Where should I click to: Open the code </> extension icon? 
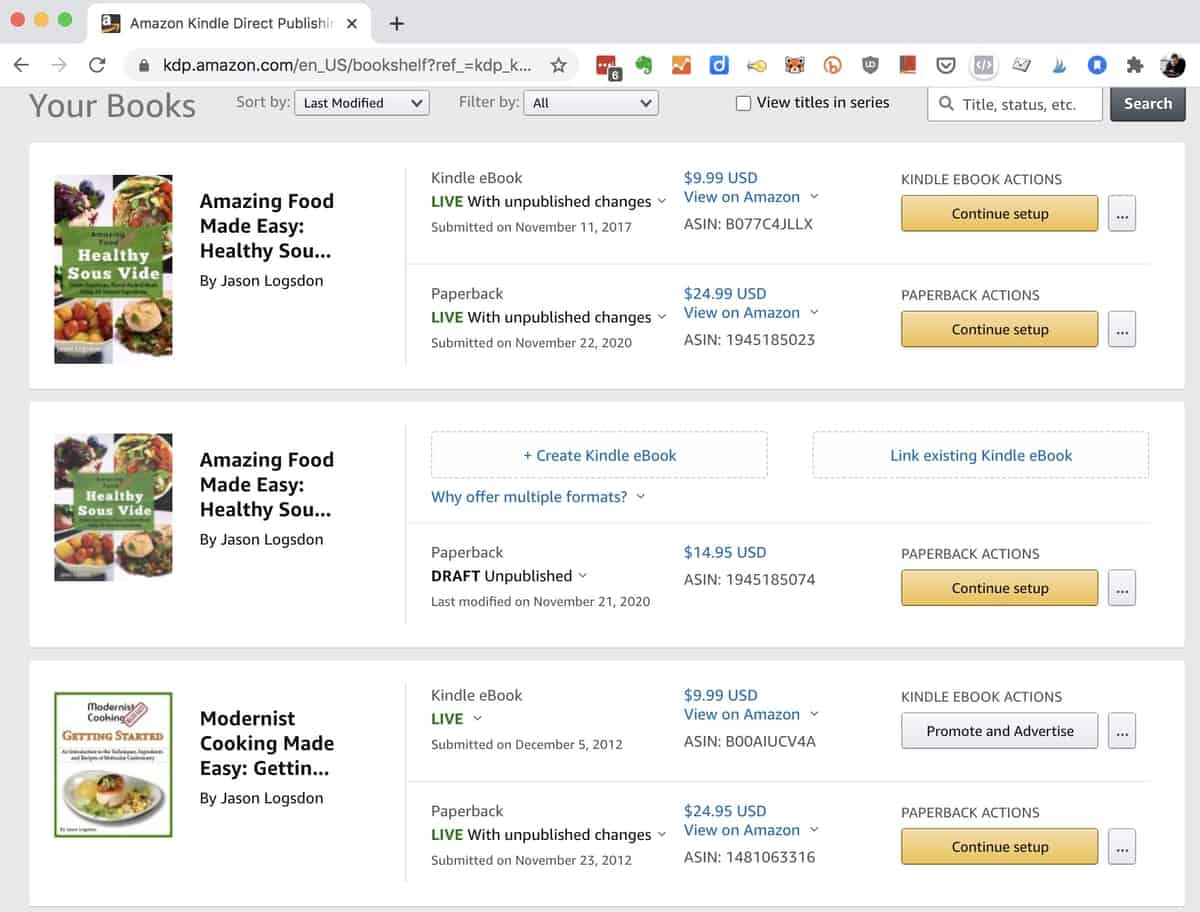pos(984,63)
